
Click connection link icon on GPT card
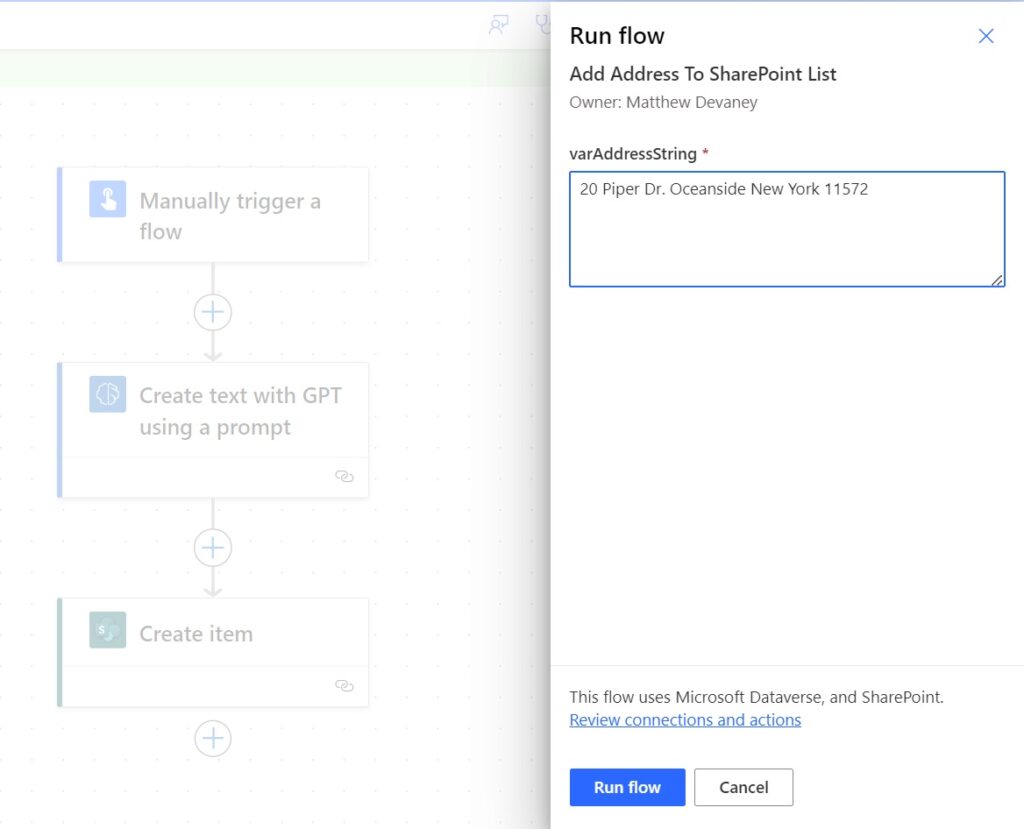(x=344, y=477)
